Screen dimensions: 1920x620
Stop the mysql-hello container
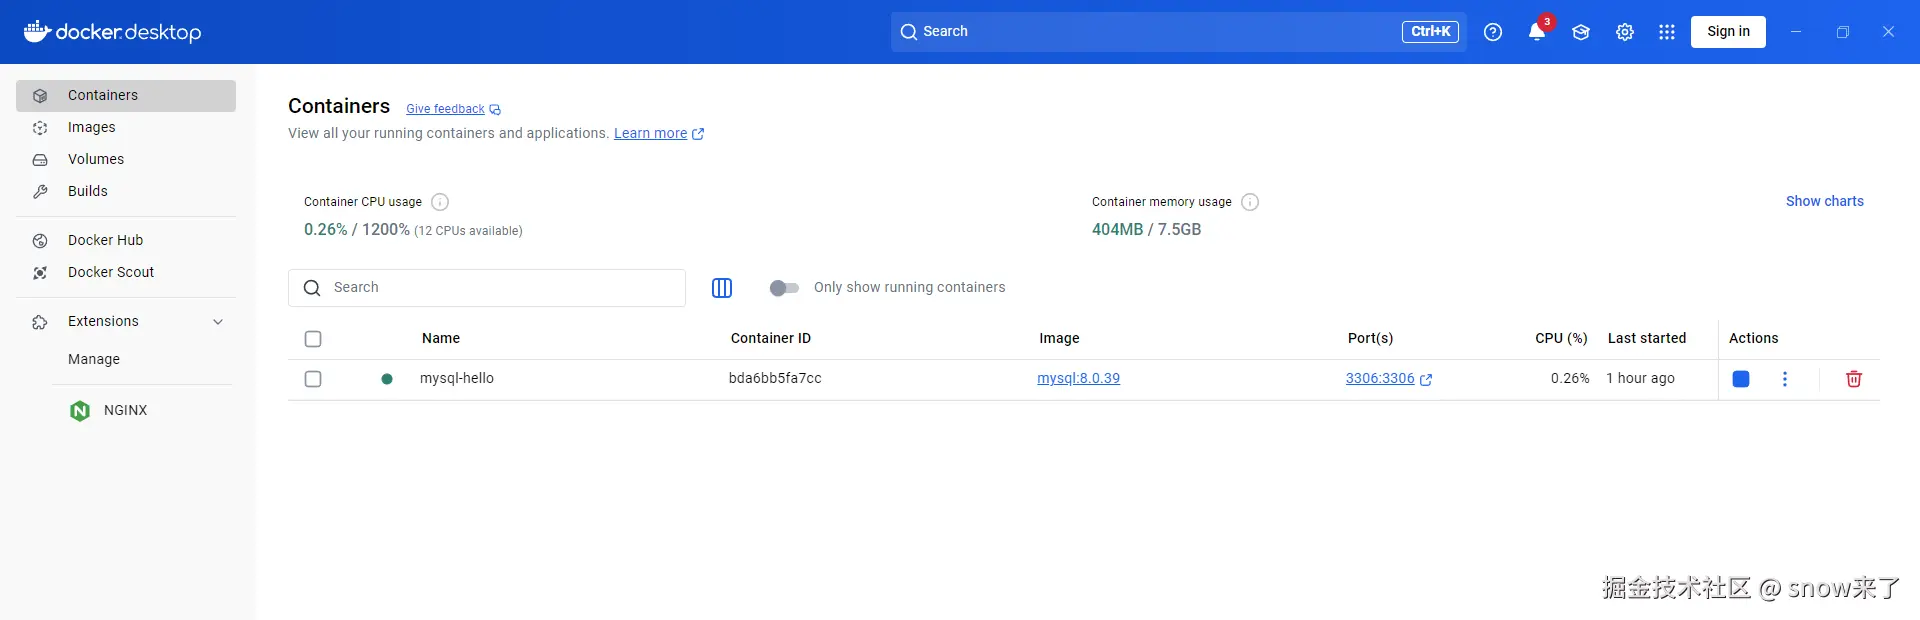pyautogui.click(x=1741, y=379)
